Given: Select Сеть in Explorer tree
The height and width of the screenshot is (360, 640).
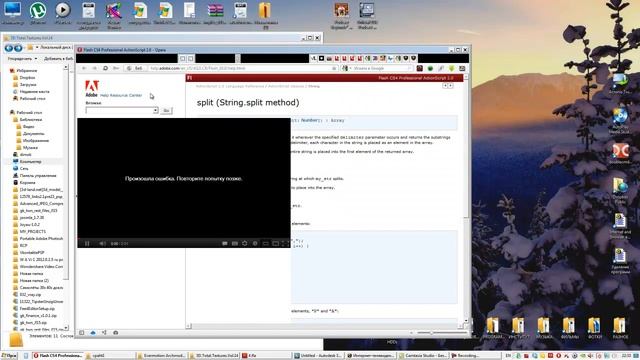Looking at the screenshot, I should 24,169.
